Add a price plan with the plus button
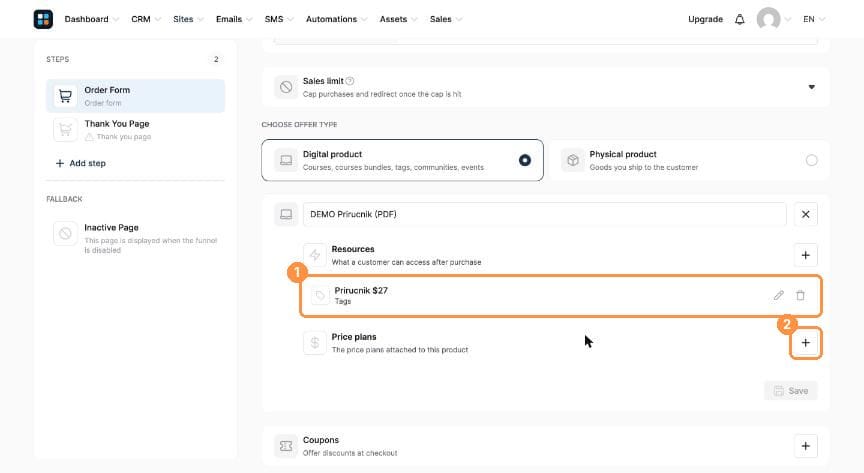864x473 pixels. pyautogui.click(x=806, y=343)
